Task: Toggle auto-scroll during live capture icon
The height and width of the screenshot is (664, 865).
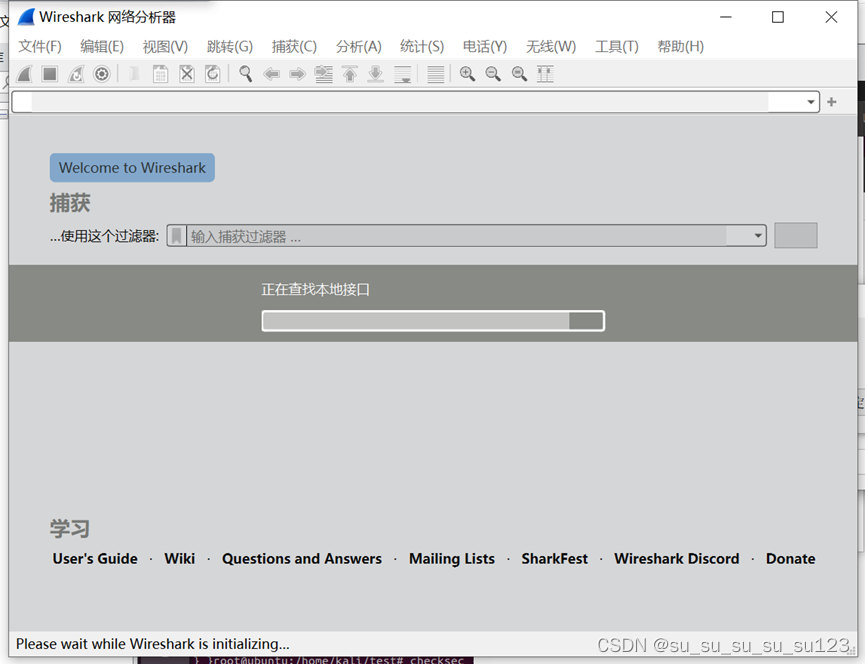Action: pyautogui.click(x=403, y=74)
